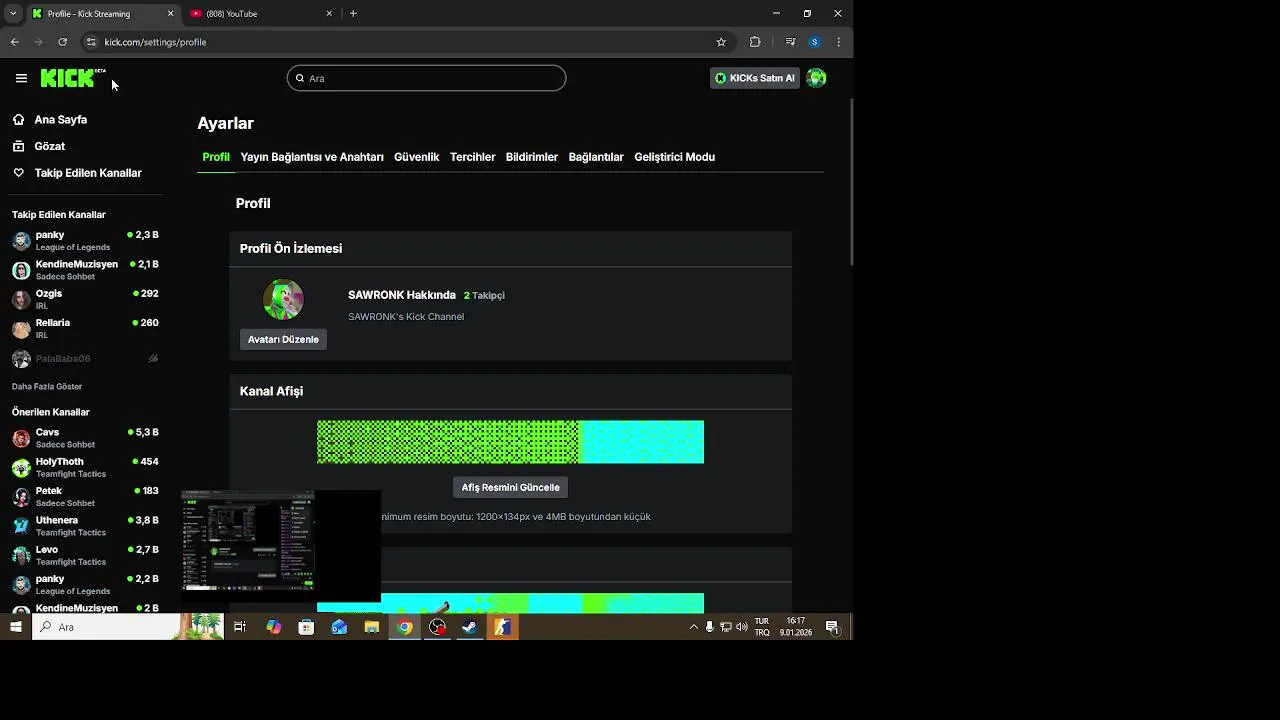Open recommended channel Uthenera
The height and width of the screenshot is (720, 1280).
pos(85,526)
